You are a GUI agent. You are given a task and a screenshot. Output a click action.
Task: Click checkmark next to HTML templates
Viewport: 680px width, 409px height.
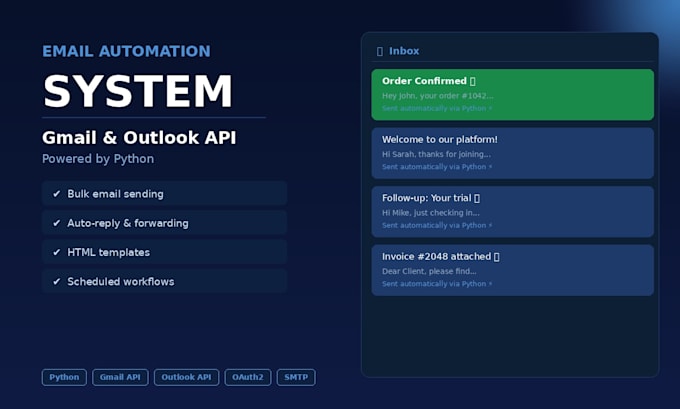(56, 252)
